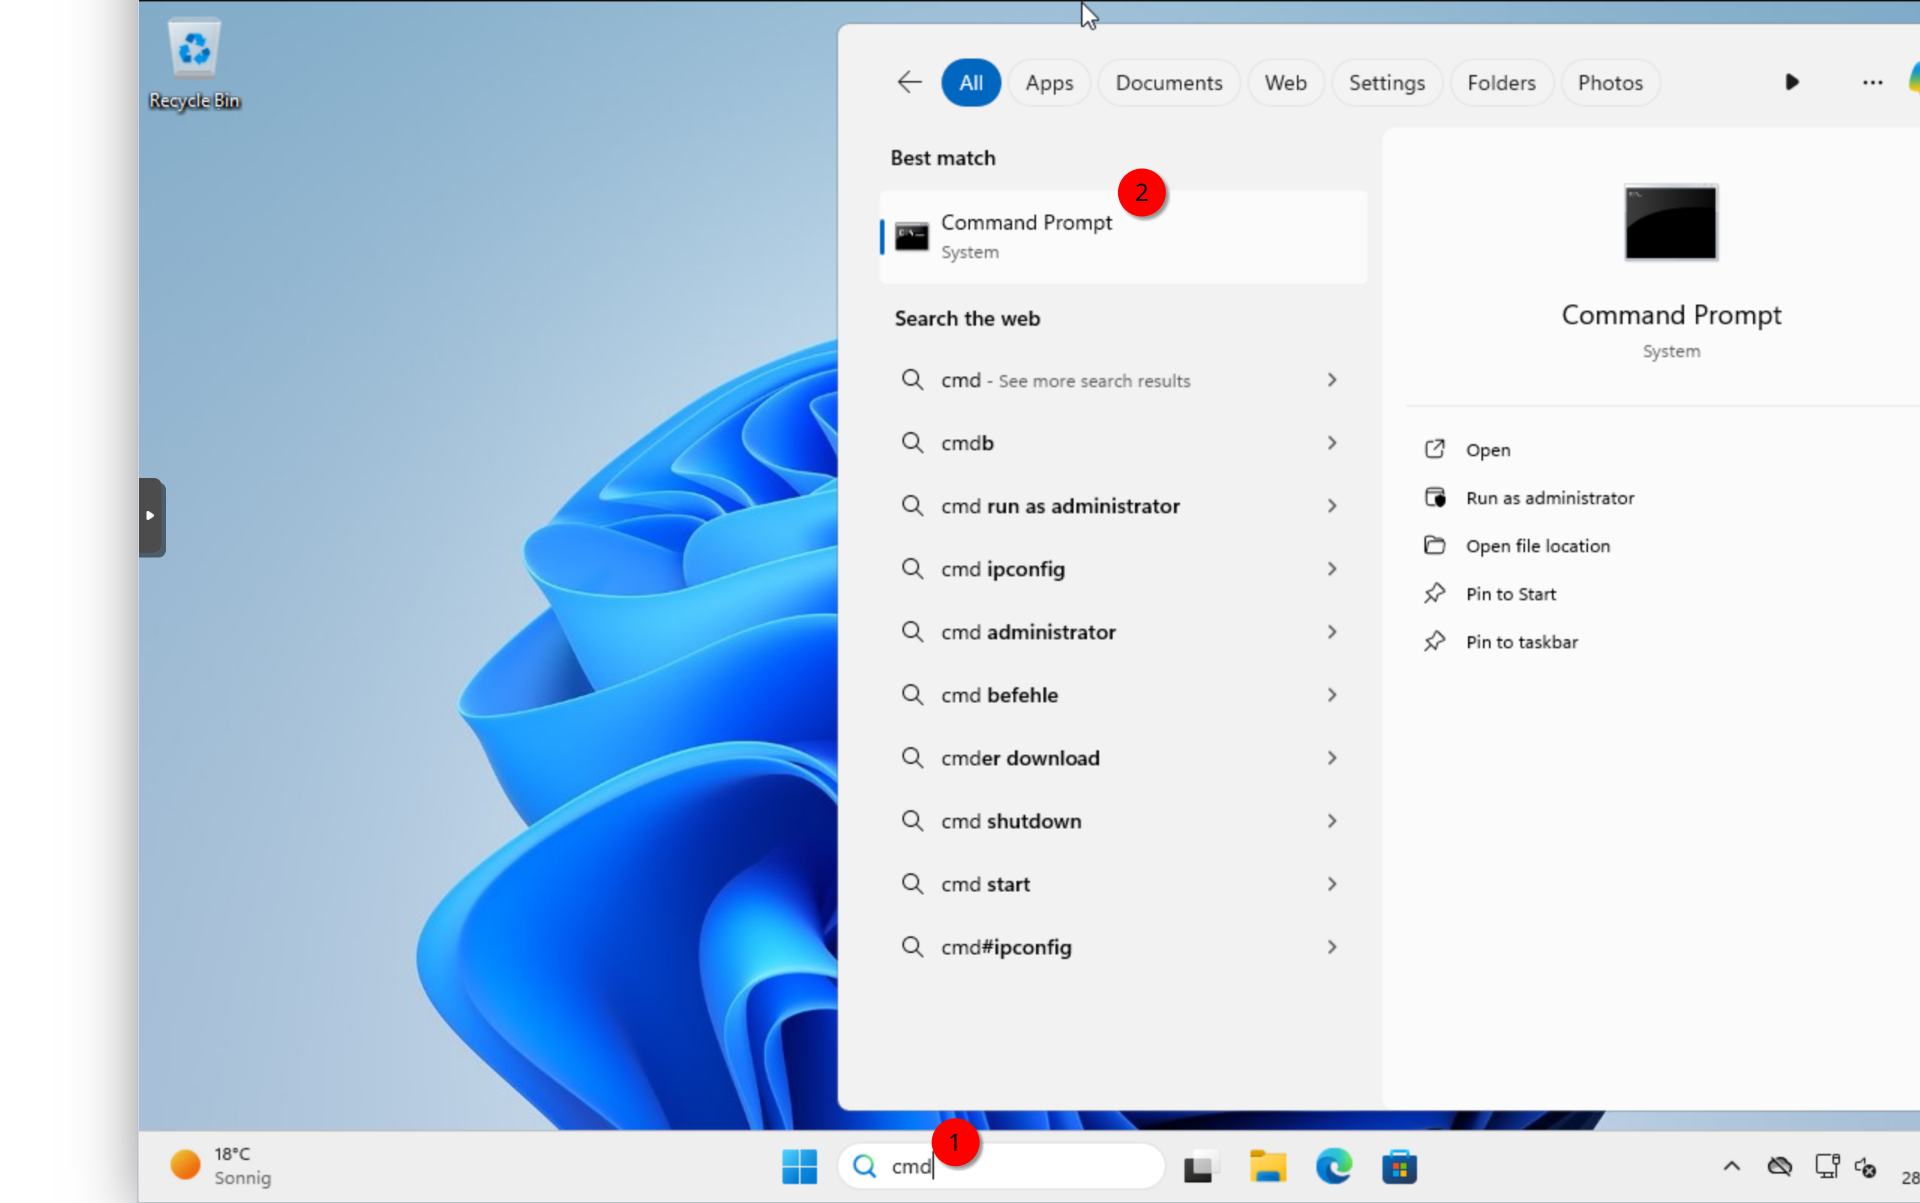
Task: Select the 'cmd#ipconfig' suggestion
Action: click(1123, 947)
